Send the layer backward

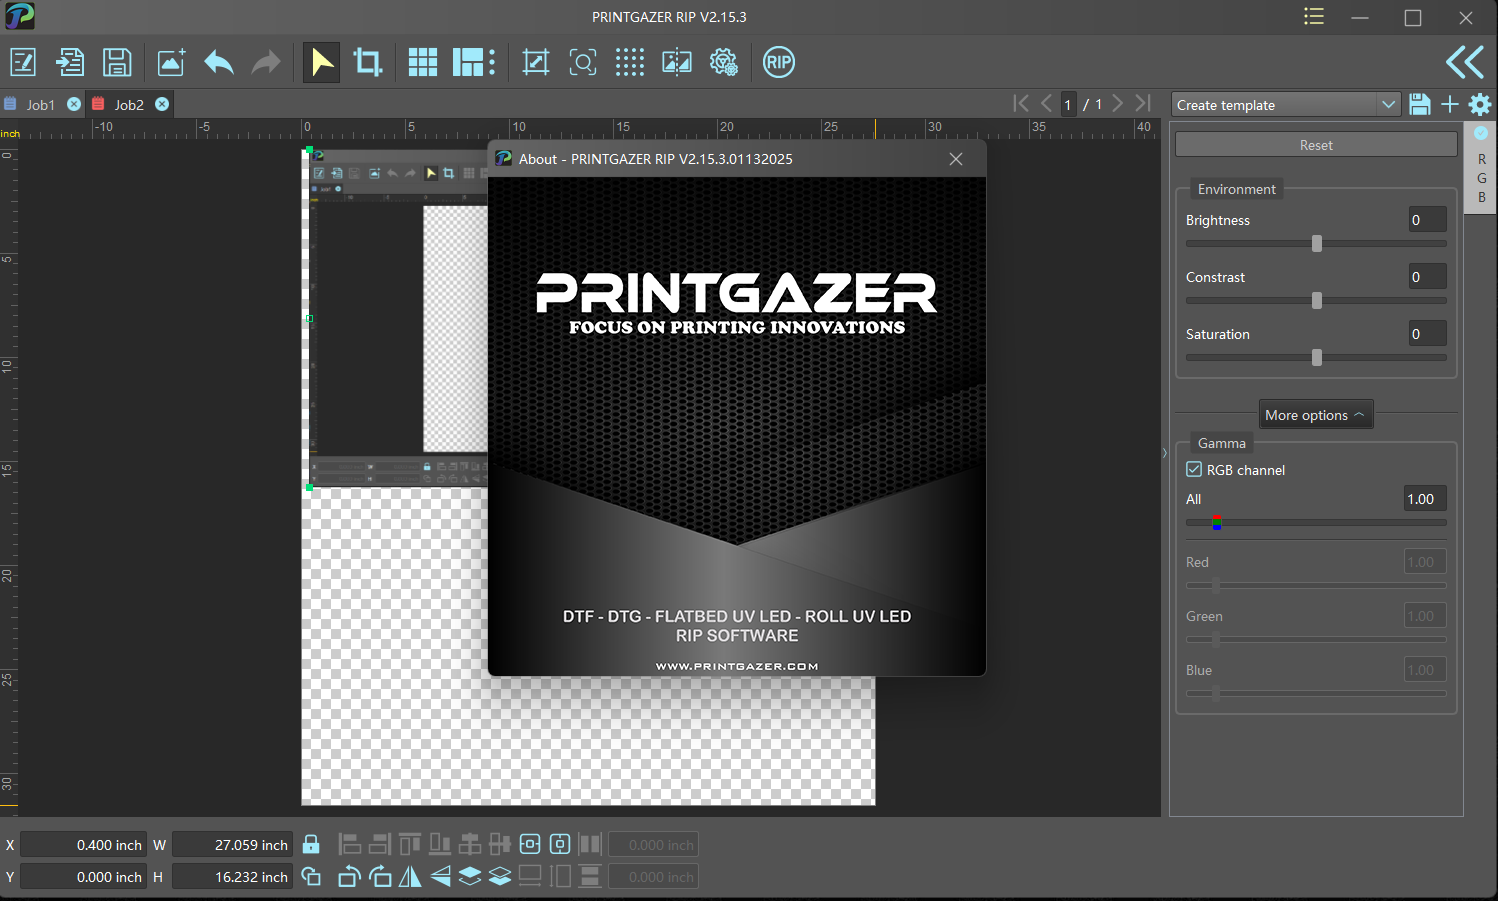(x=500, y=877)
